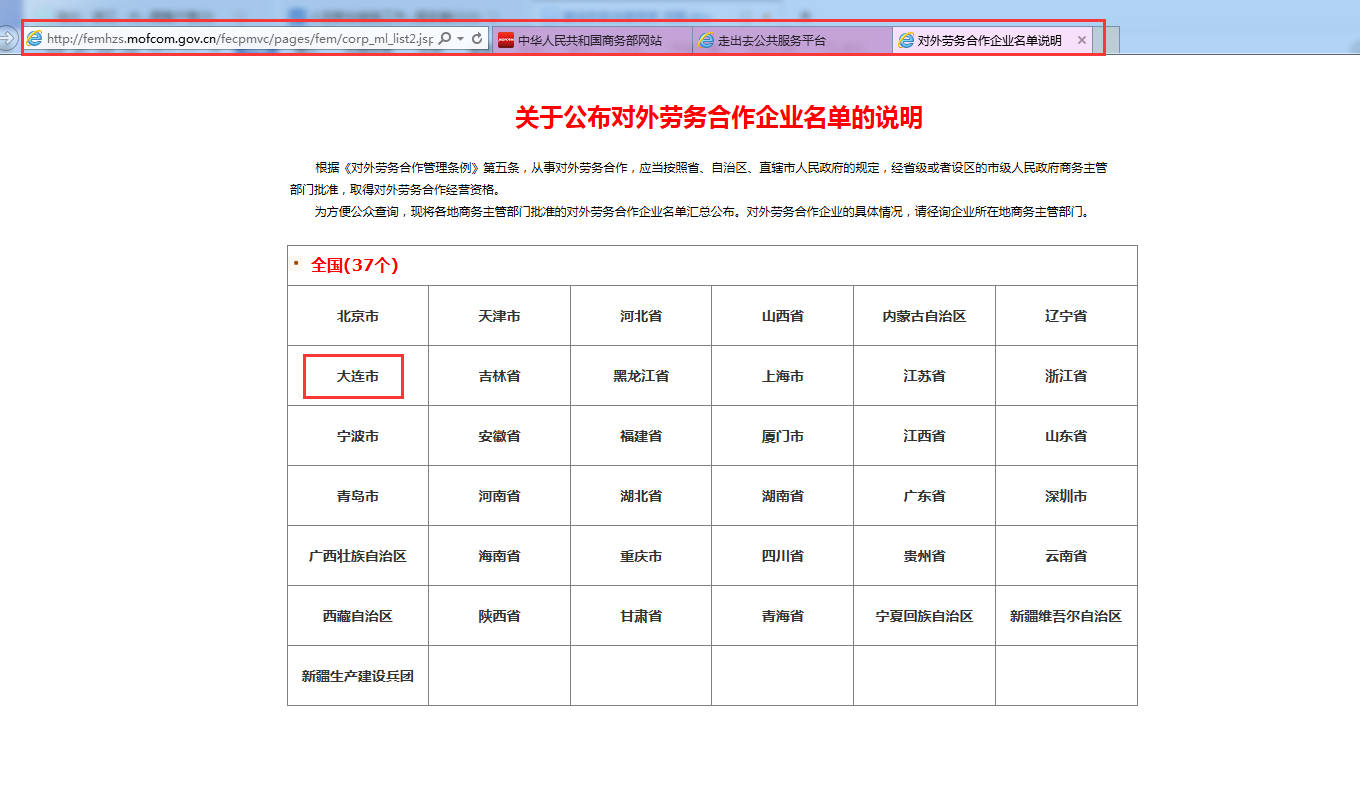Open the 北京市 enterprise list
The width and height of the screenshot is (1360, 811).
[x=357, y=316]
